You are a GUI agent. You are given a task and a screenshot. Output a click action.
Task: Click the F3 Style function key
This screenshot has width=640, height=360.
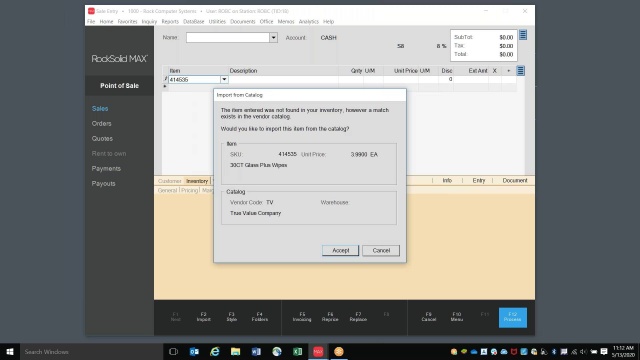(231, 317)
